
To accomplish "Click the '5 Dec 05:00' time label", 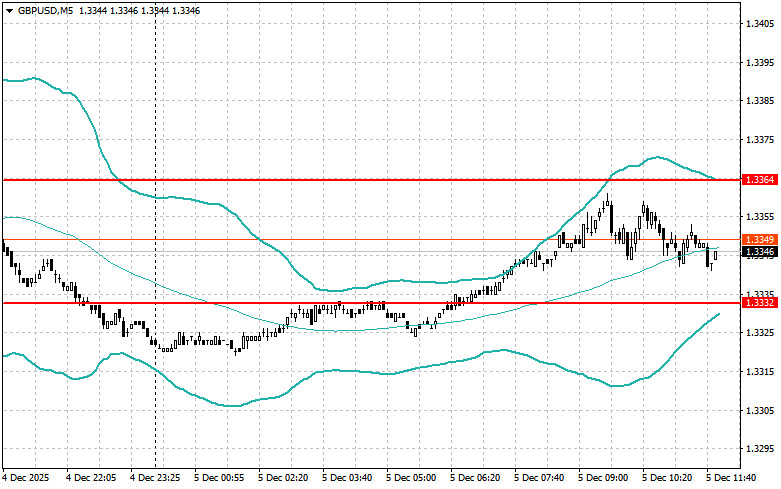I will click(411, 478).
